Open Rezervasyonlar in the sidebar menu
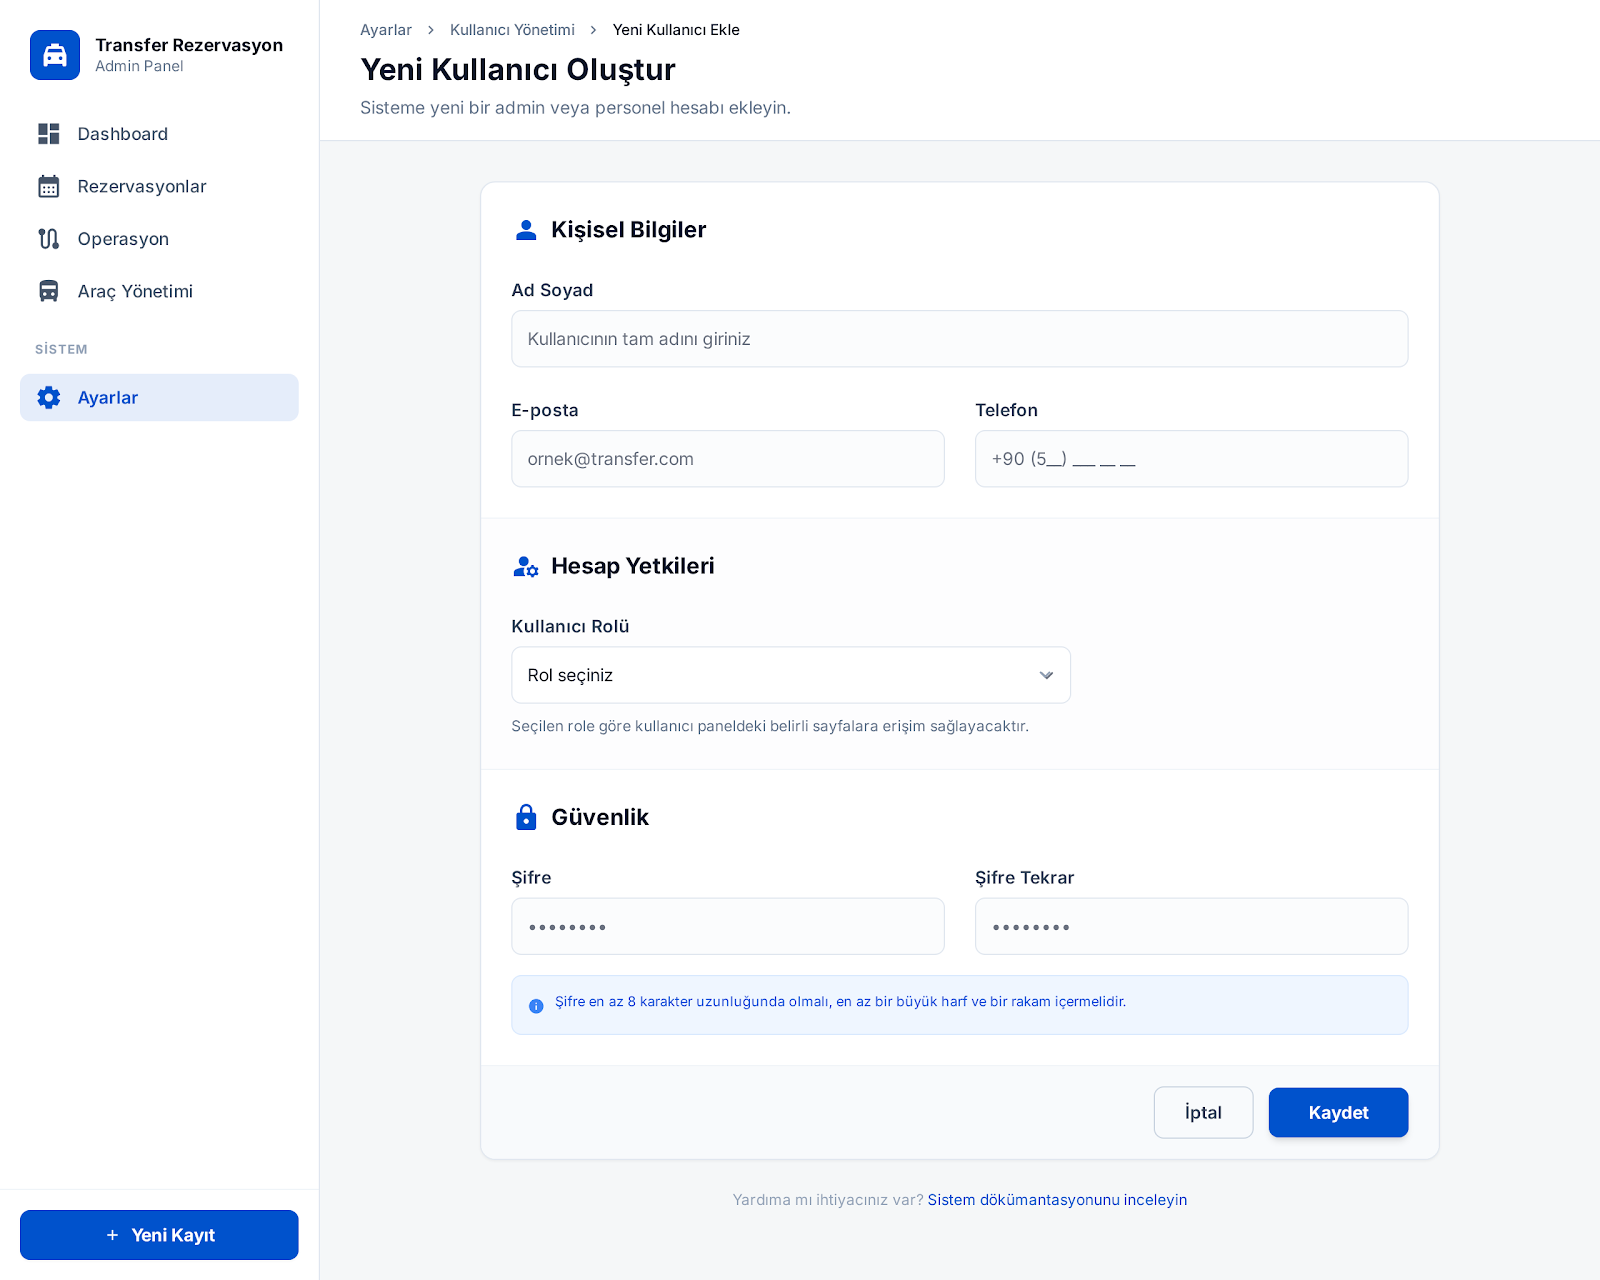The image size is (1600, 1280). 142,187
